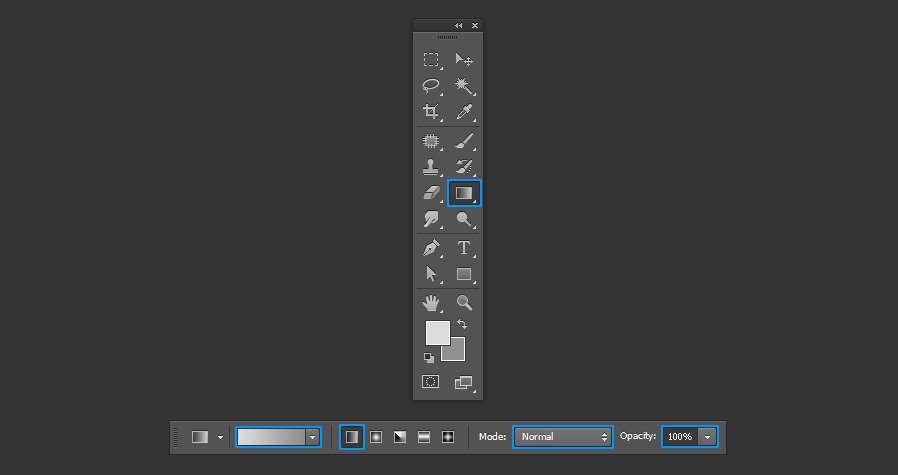Viewport: 898px width, 475px height.
Task: Select the Brush tool
Action: pos(464,140)
